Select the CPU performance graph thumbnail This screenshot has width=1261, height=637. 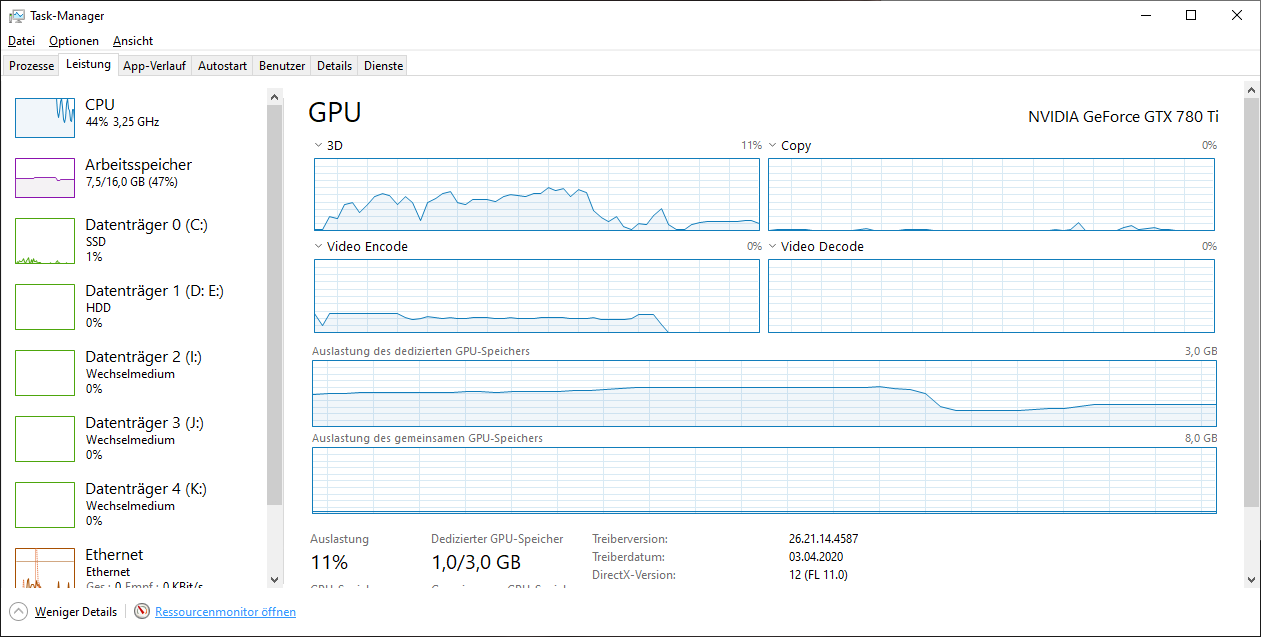pos(45,118)
